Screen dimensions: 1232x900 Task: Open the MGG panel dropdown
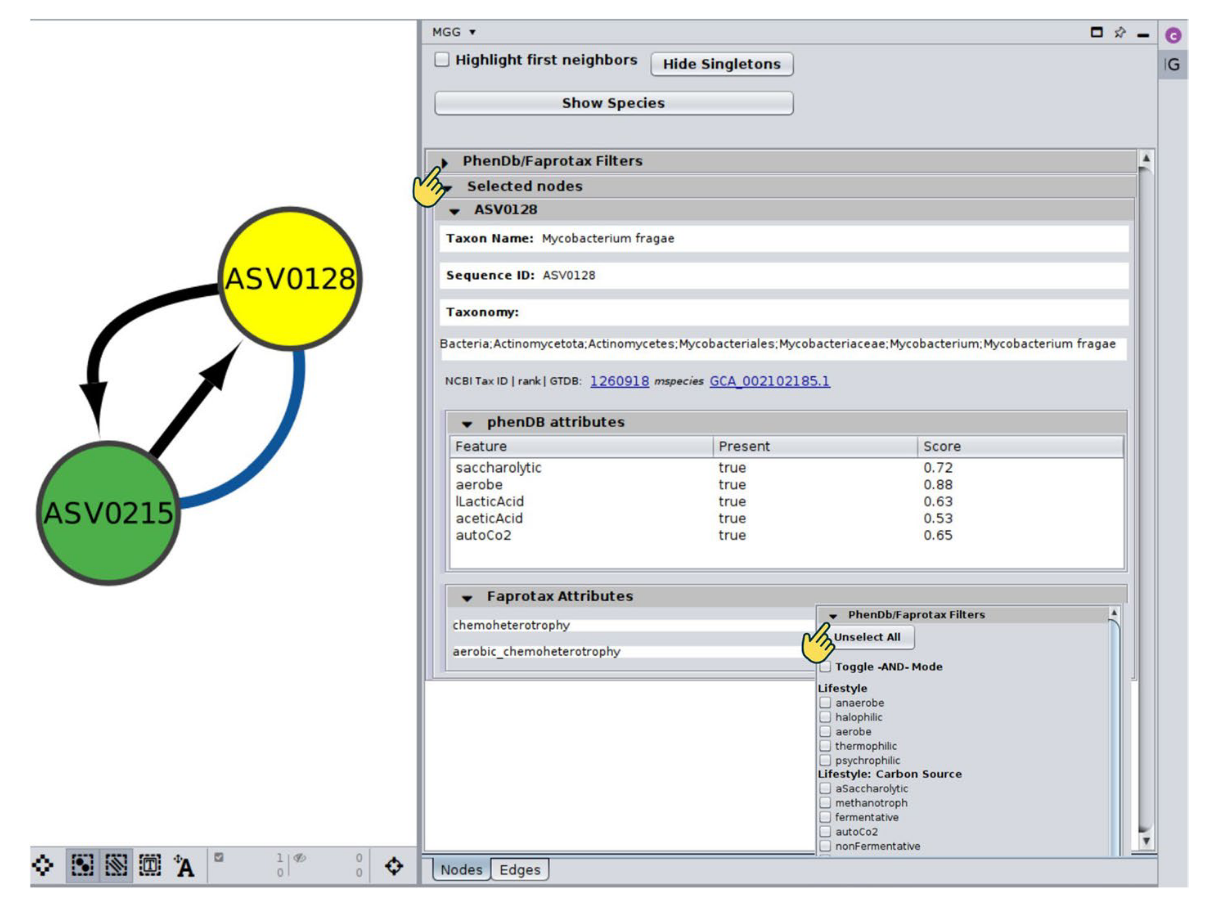pyautogui.click(x=472, y=33)
